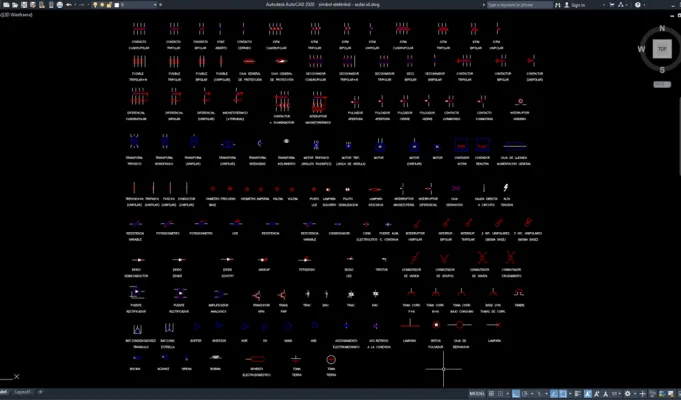Click the Help question mark icon

pos(638,5)
